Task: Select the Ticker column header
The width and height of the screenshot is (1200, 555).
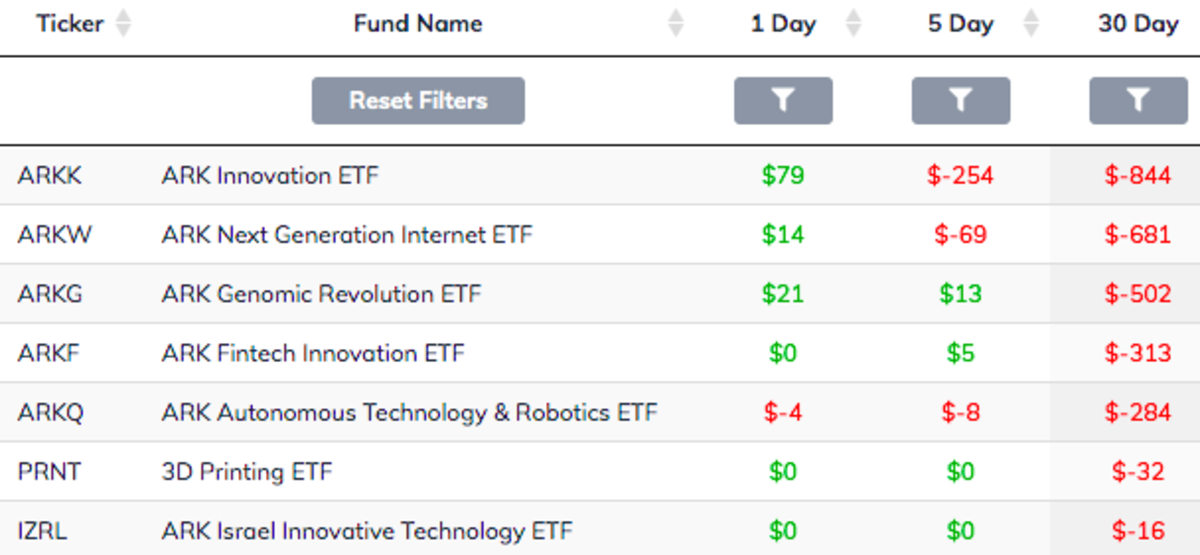Action: (70, 24)
